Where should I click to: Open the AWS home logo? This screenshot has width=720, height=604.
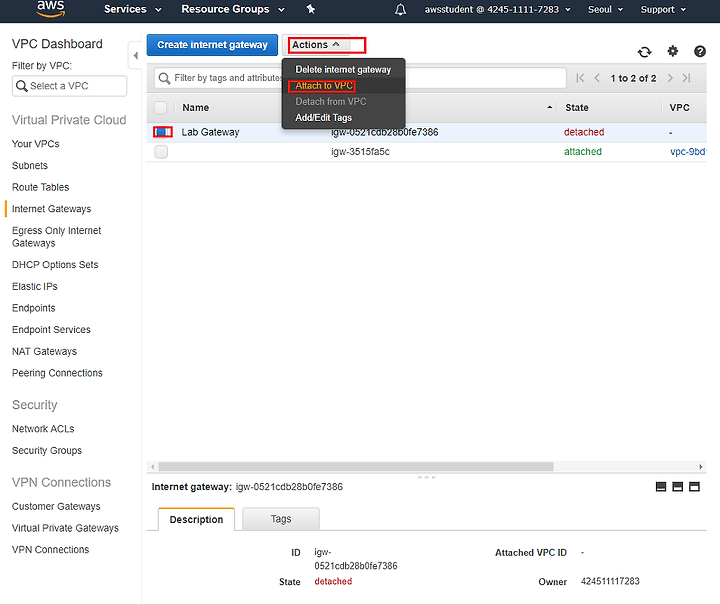51,9
